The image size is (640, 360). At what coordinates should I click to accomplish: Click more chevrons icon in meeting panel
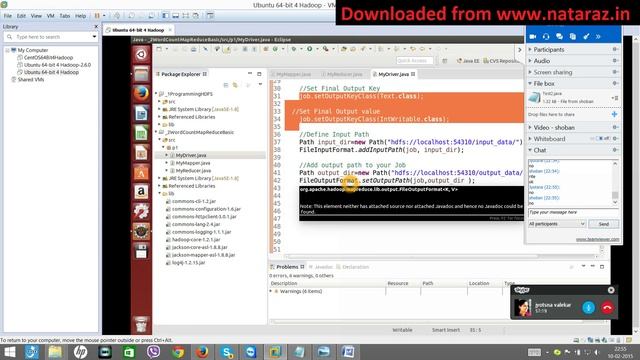pos(598,37)
